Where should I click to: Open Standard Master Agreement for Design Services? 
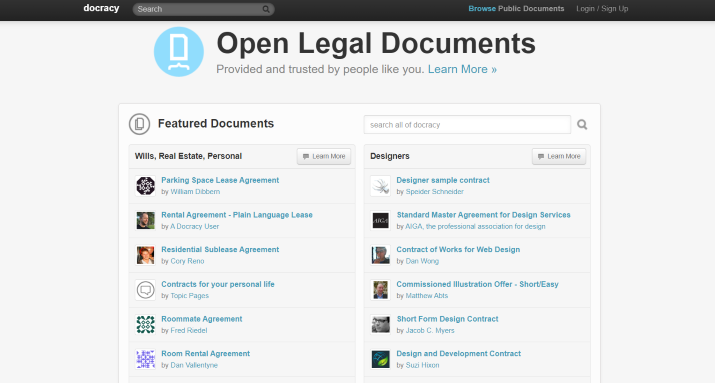(483, 215)
